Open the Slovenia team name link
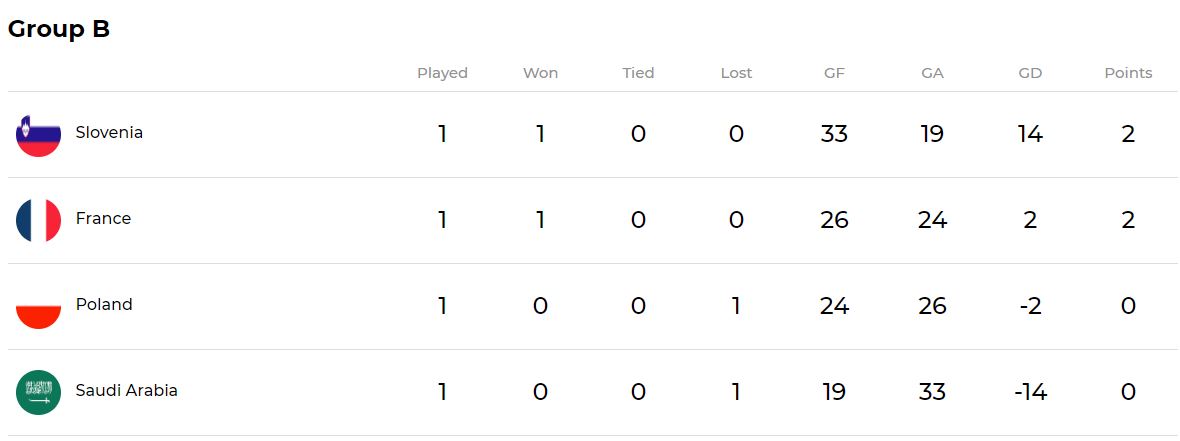The height and width of the screenshot is (441, 1180). point(109,132)
